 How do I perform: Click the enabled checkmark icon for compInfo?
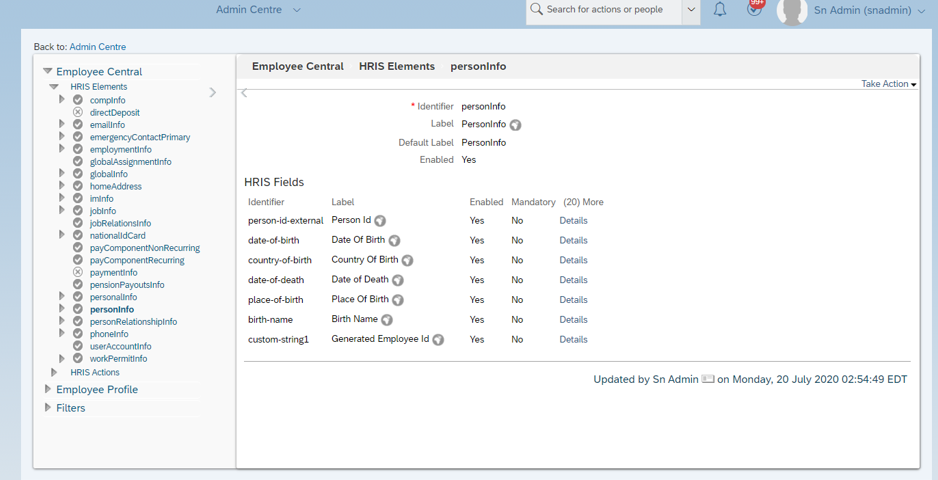click(78, 100)
